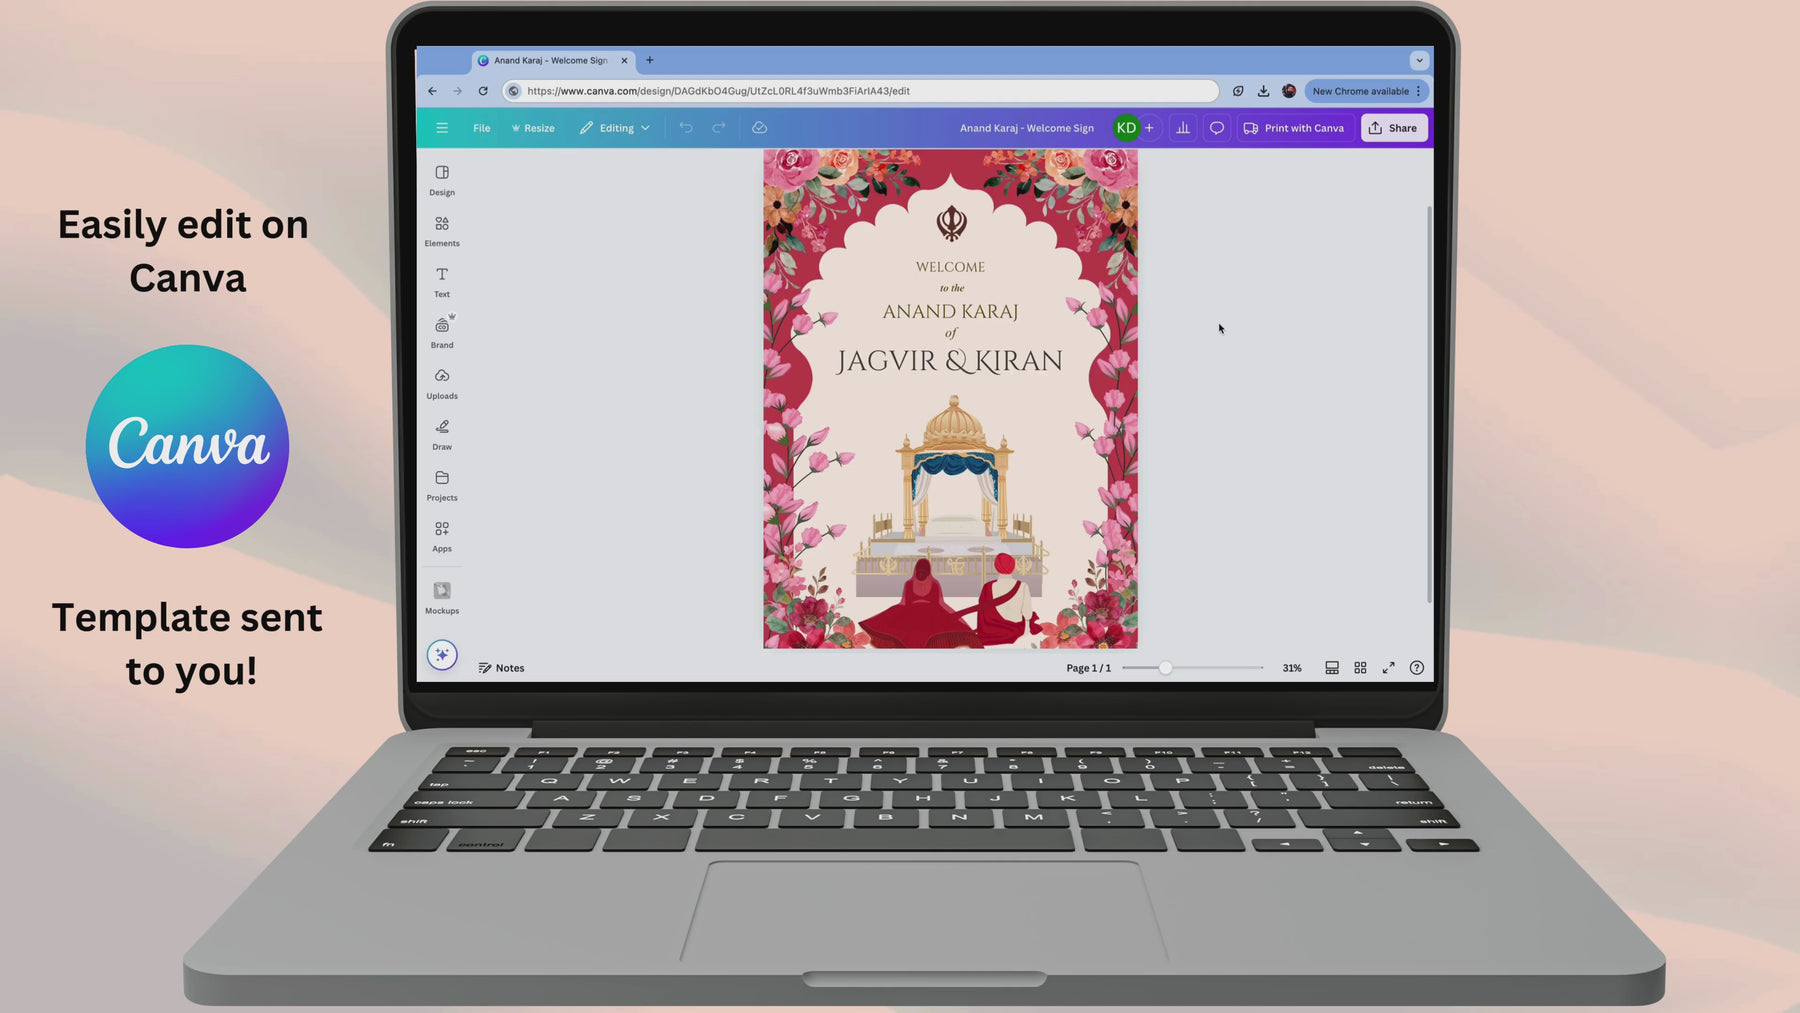Launch Canva magic assistant sparkle button
This screenshot has height=1013, width=1800.
tap(442, 655)
